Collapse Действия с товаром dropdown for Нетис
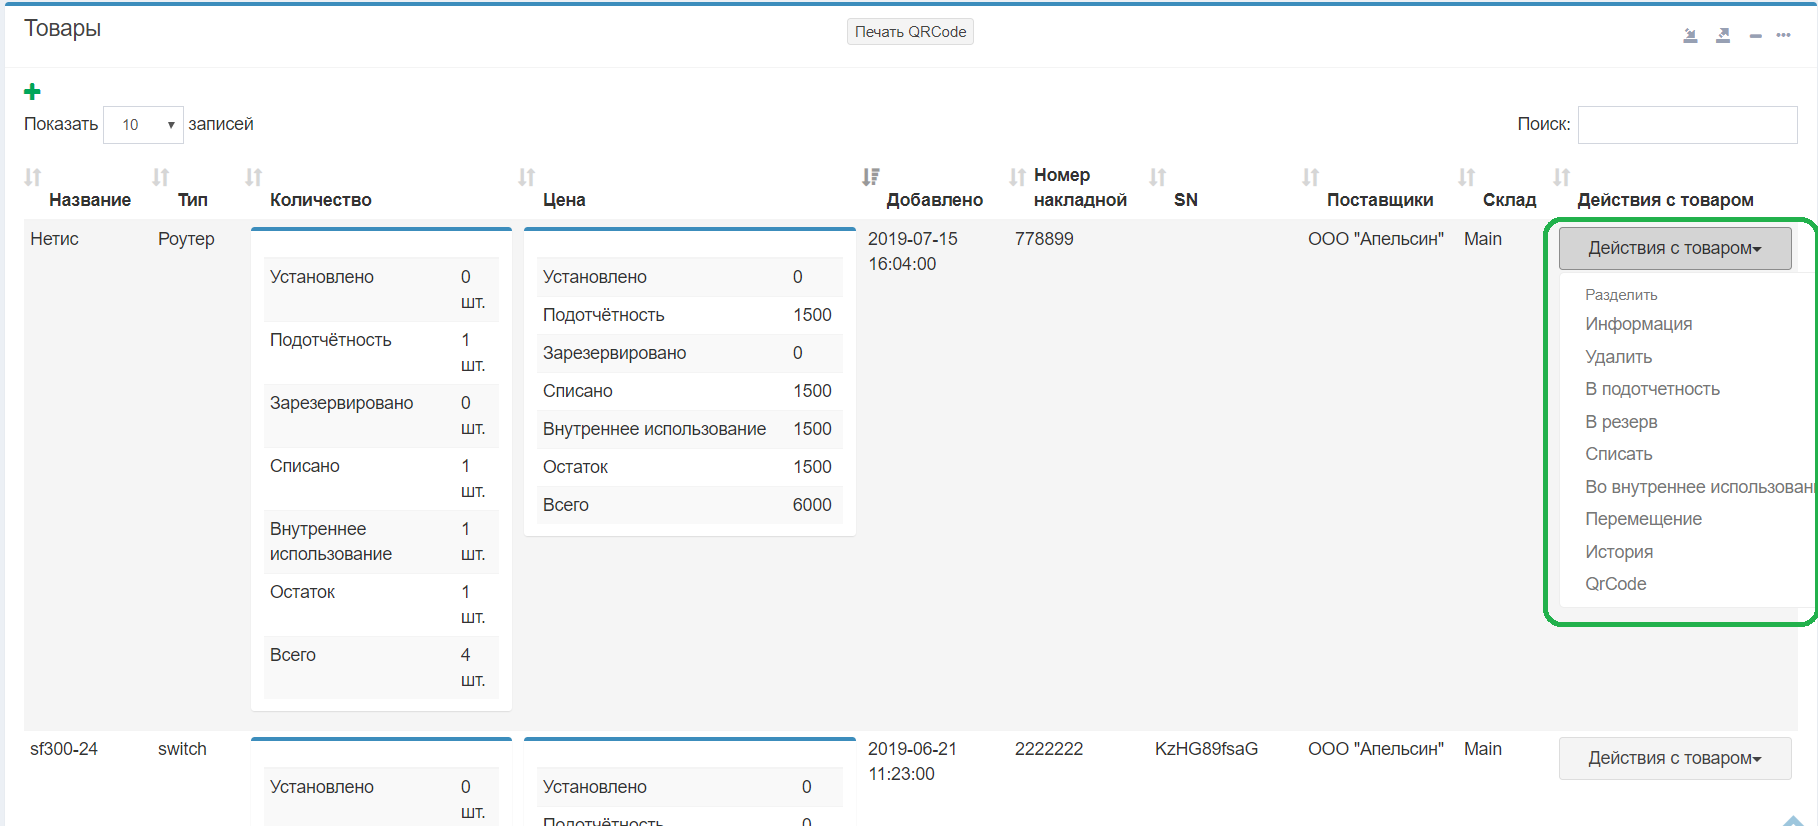 coord(1674,248)
